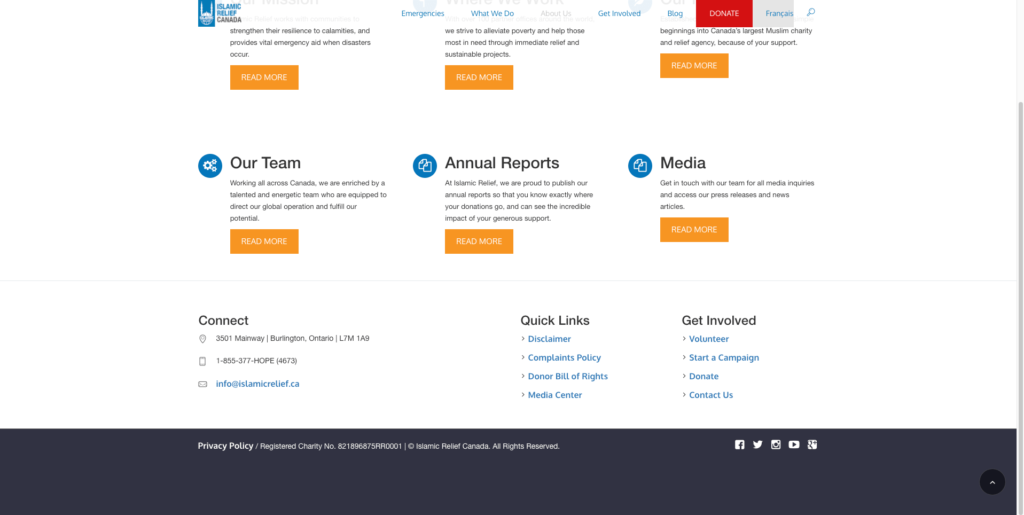This screenshot has height=515, width=1024.
Task: Click Read More under Annual Reports
Action: (479, 241)
